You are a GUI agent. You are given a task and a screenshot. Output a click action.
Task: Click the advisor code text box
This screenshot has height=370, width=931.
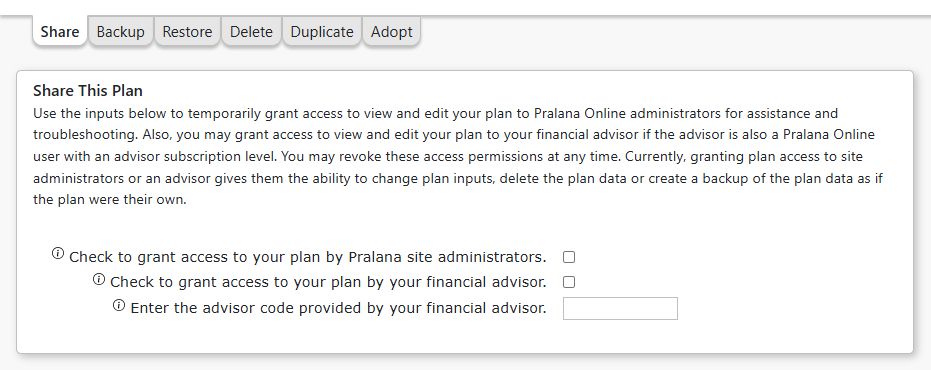620,308
